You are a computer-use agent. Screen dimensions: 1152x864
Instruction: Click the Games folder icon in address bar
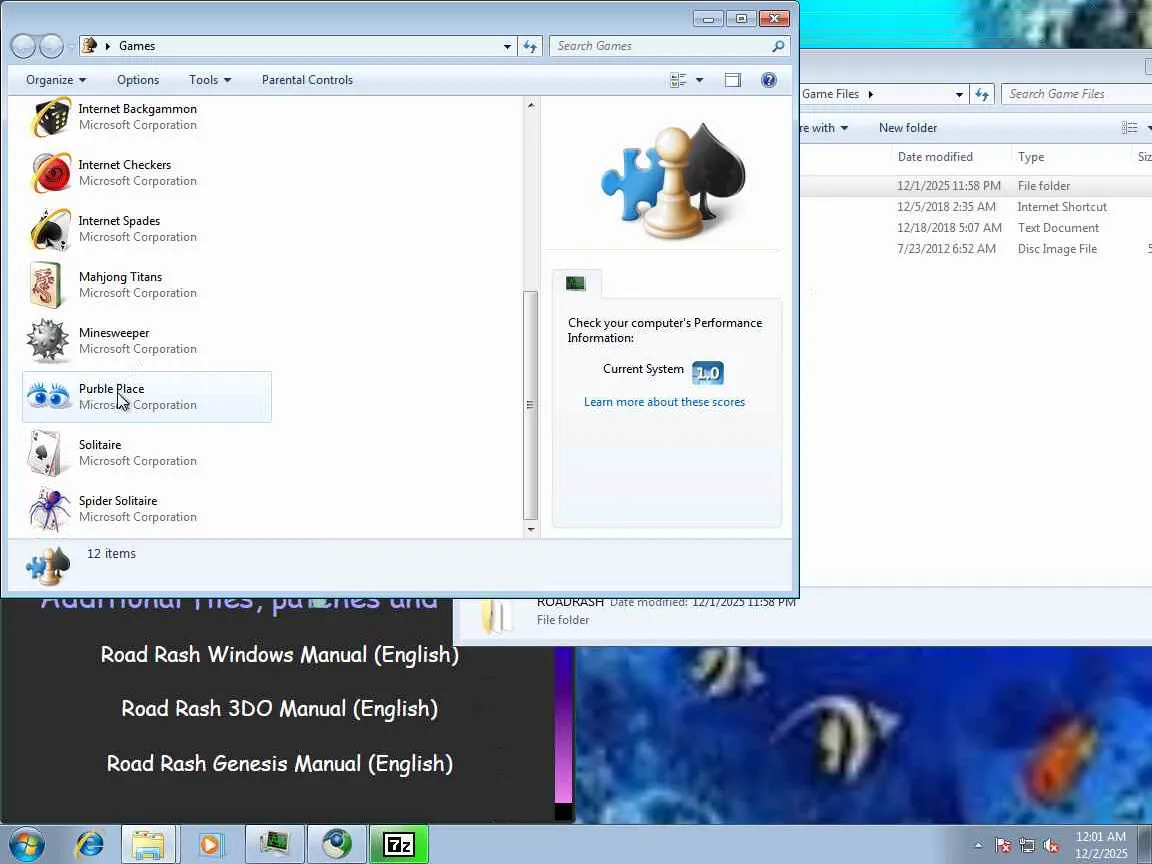(x=90, y=46)
